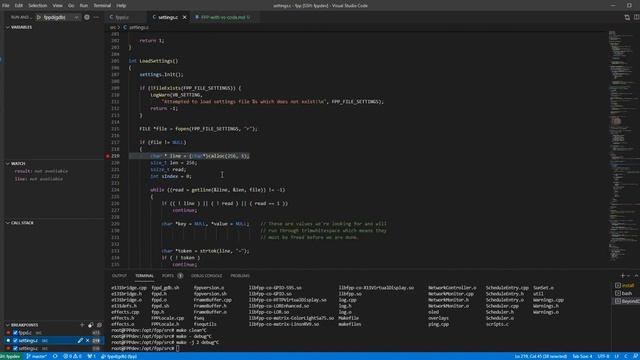Open the Terminal menu
Image resolution: width=640 pixels, height=360 pixels.
102,6
